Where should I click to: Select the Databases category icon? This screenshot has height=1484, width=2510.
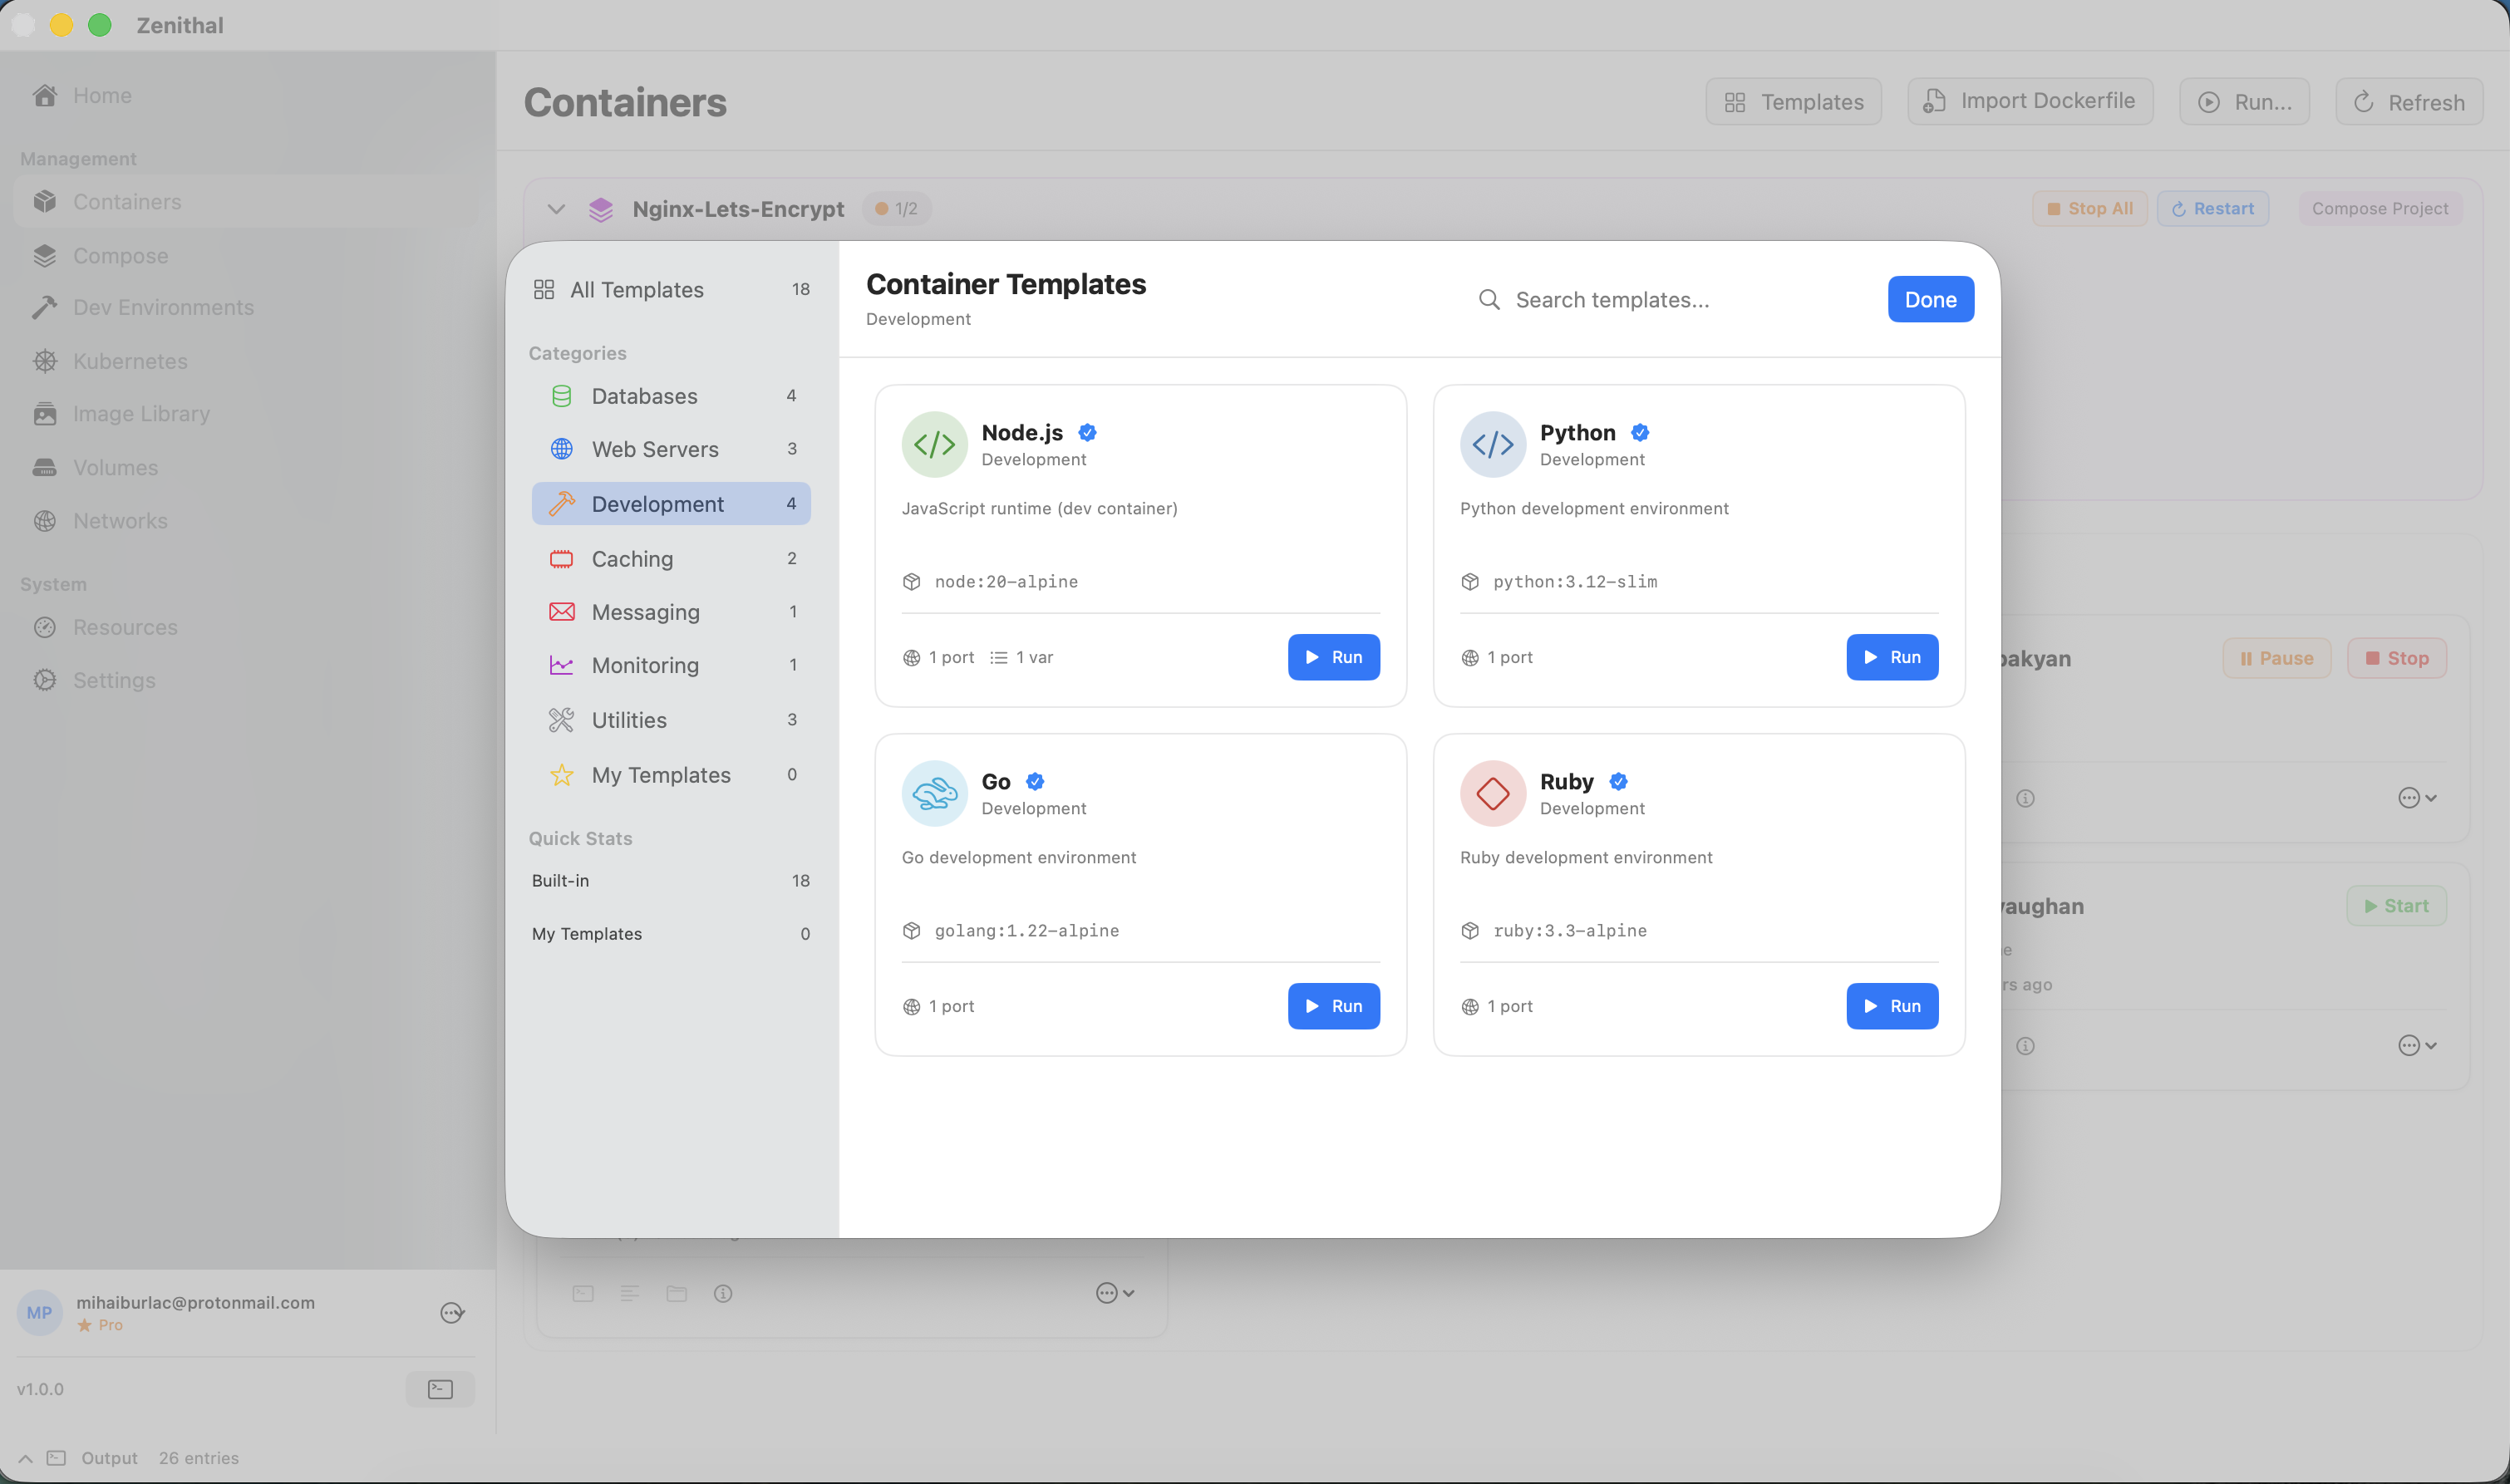coord(562,395)
